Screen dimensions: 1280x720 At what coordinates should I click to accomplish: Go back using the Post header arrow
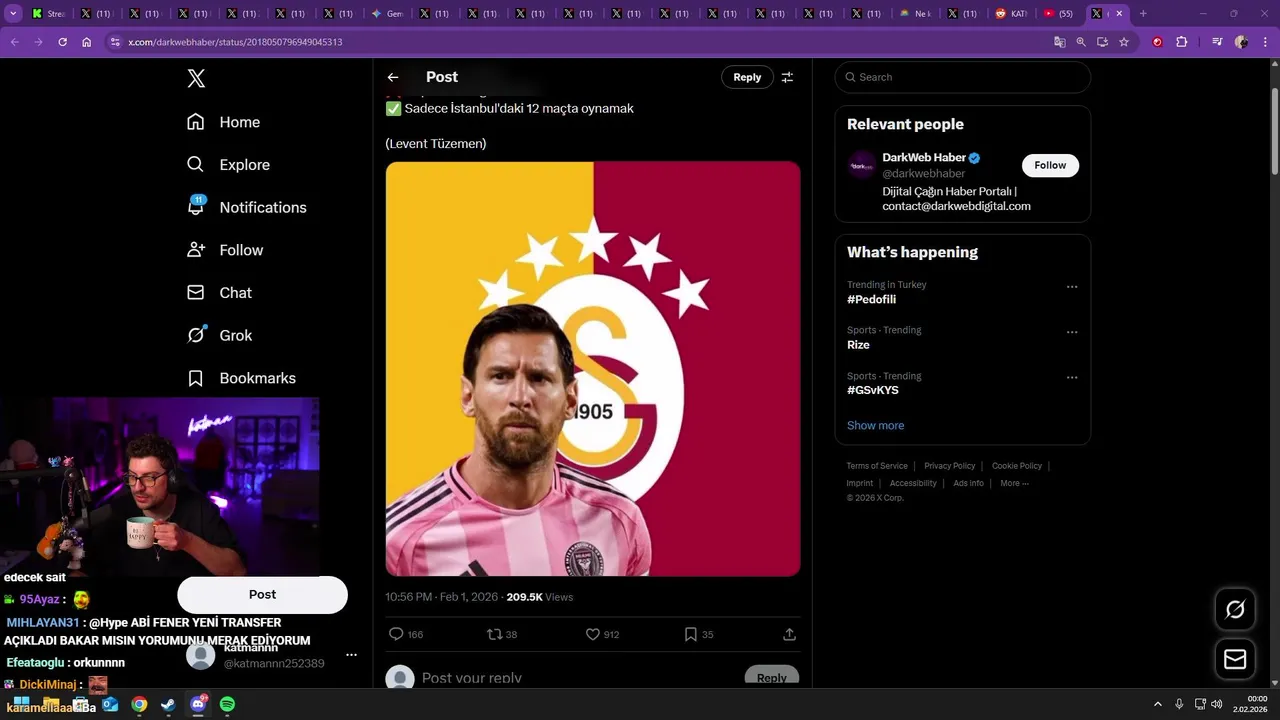pos(393,77)
